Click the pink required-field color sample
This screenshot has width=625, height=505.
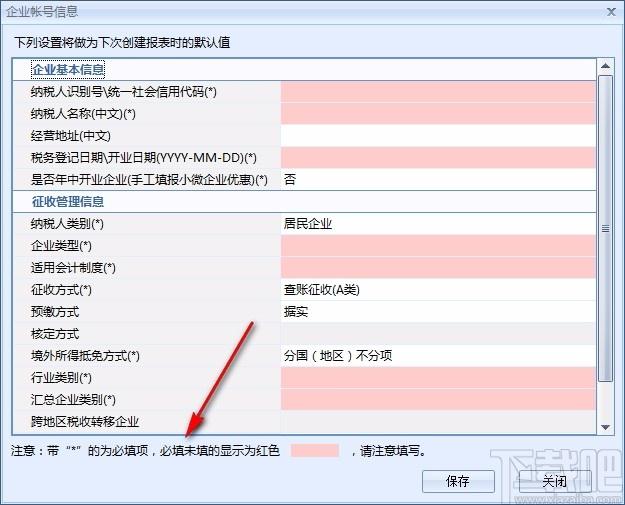pyautogui.click(x=315, y=450)
